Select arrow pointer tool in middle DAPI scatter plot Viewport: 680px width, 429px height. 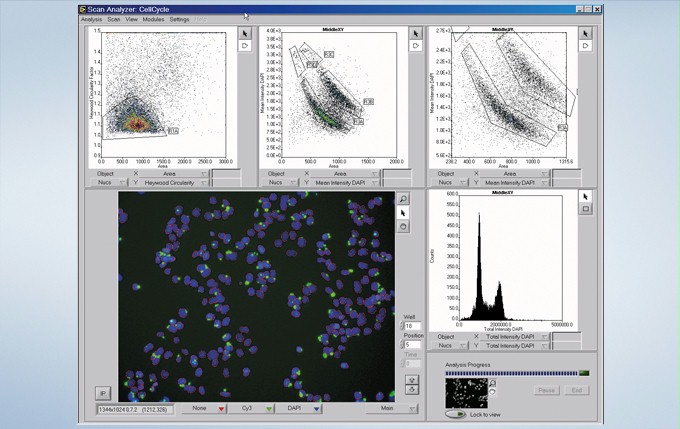point(415,33)
